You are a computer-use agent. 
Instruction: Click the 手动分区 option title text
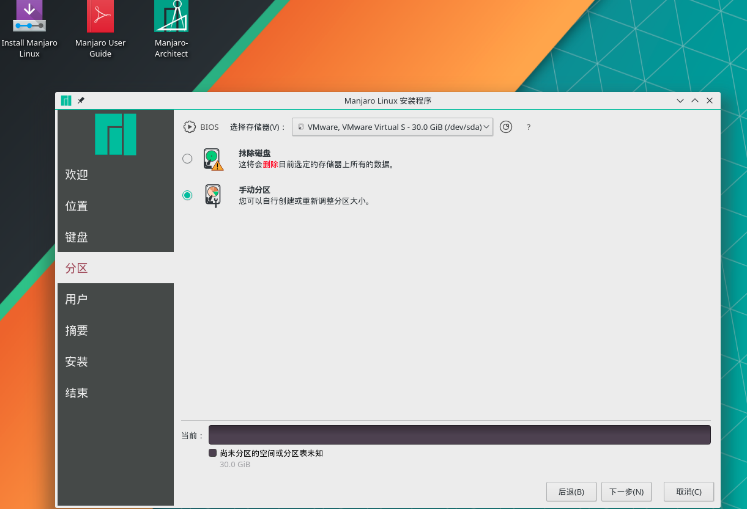click(254, 190)
